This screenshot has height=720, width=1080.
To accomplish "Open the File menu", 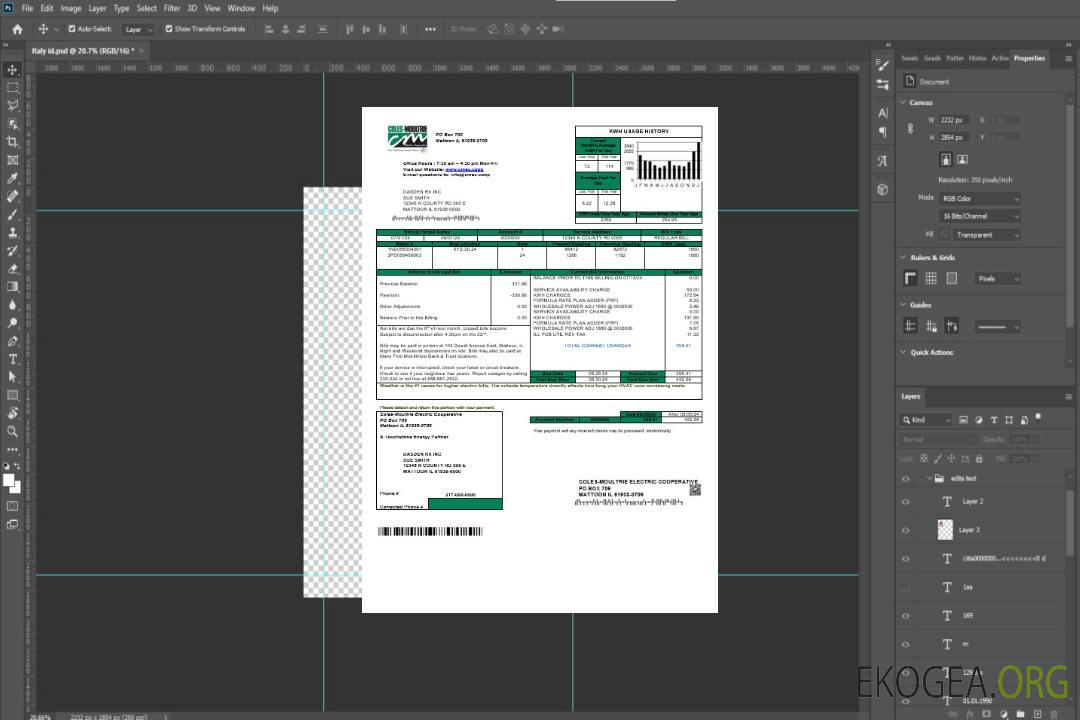I will (x=28, y=8).
